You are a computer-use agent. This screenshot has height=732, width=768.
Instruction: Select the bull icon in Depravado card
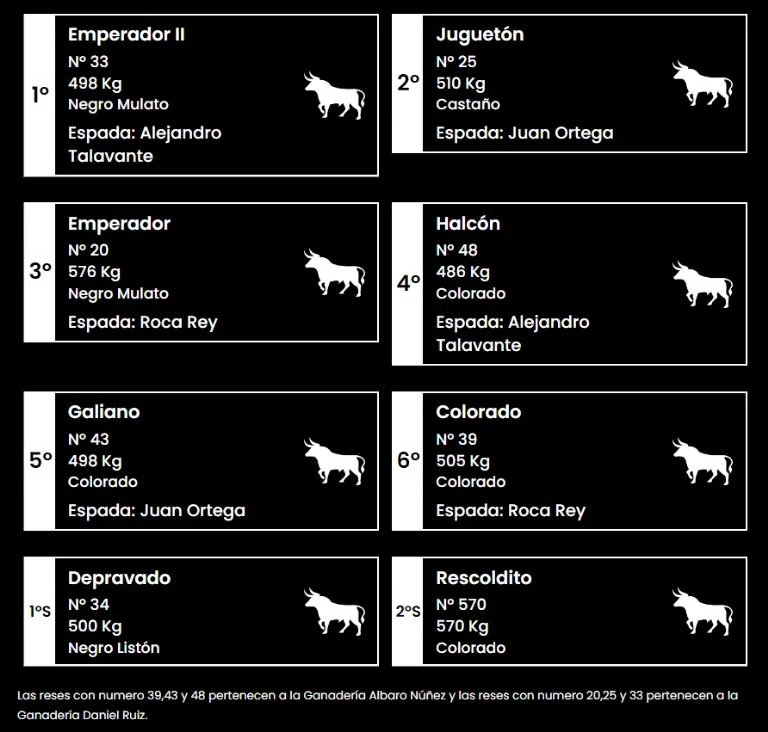(334, 611)
